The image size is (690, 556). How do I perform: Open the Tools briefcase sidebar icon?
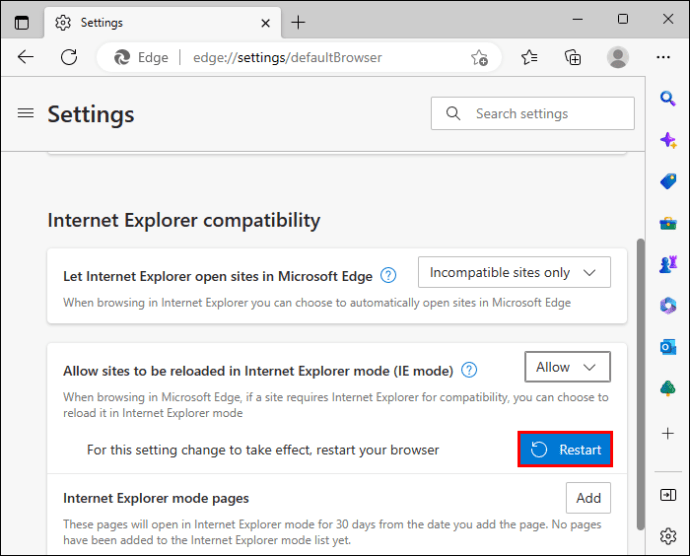tap(668, 223)
